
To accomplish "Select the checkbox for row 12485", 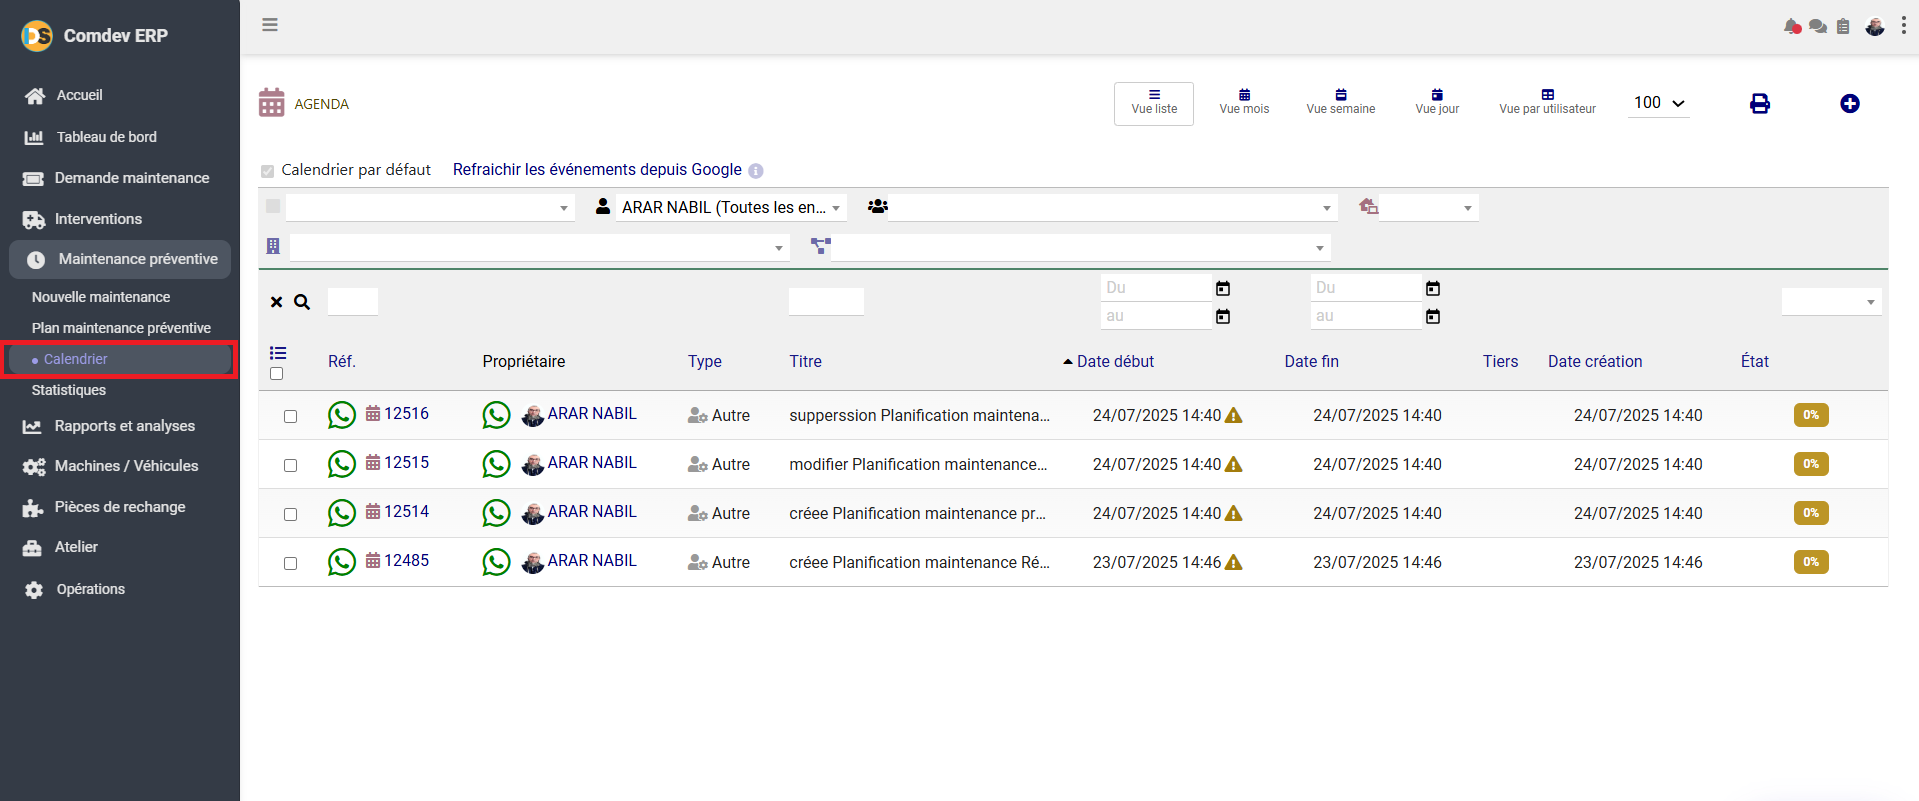I will point(290,563).
